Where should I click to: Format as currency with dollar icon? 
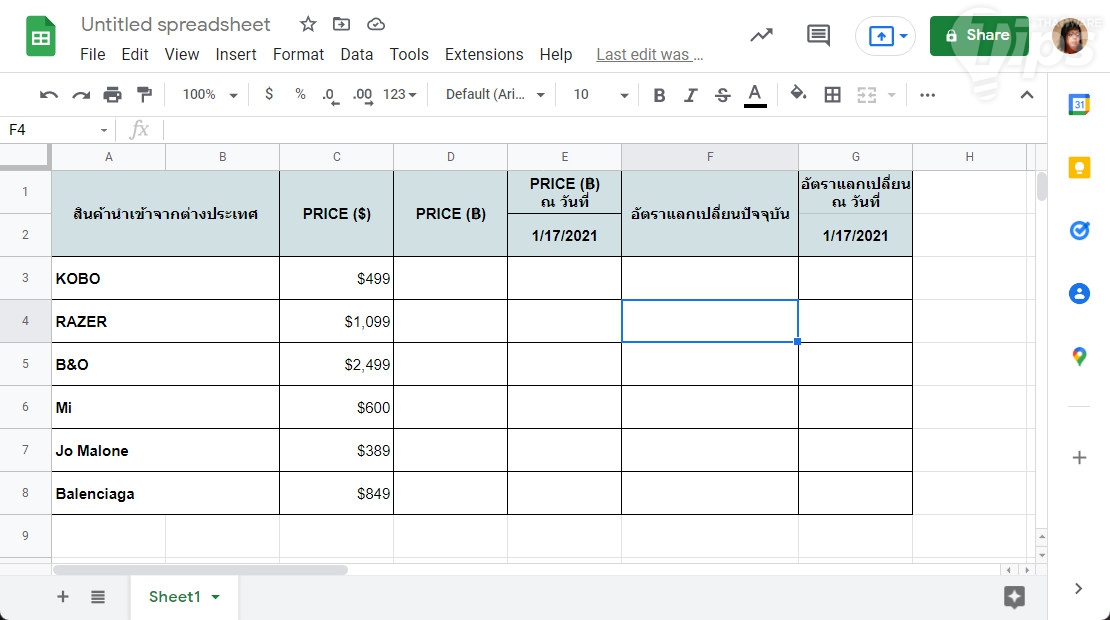click(269, 94)
